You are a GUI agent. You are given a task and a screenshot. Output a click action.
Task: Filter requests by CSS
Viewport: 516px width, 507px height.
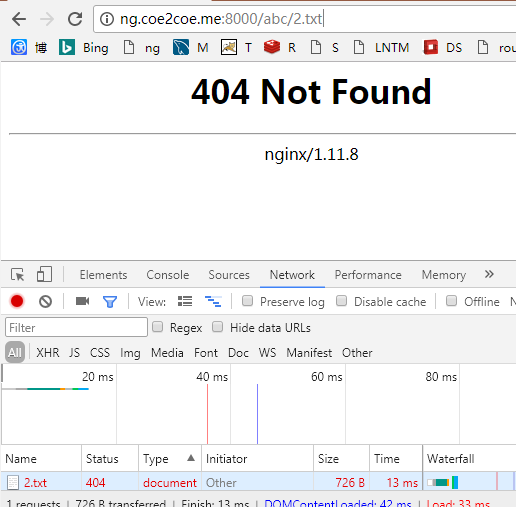pos(100,353)
